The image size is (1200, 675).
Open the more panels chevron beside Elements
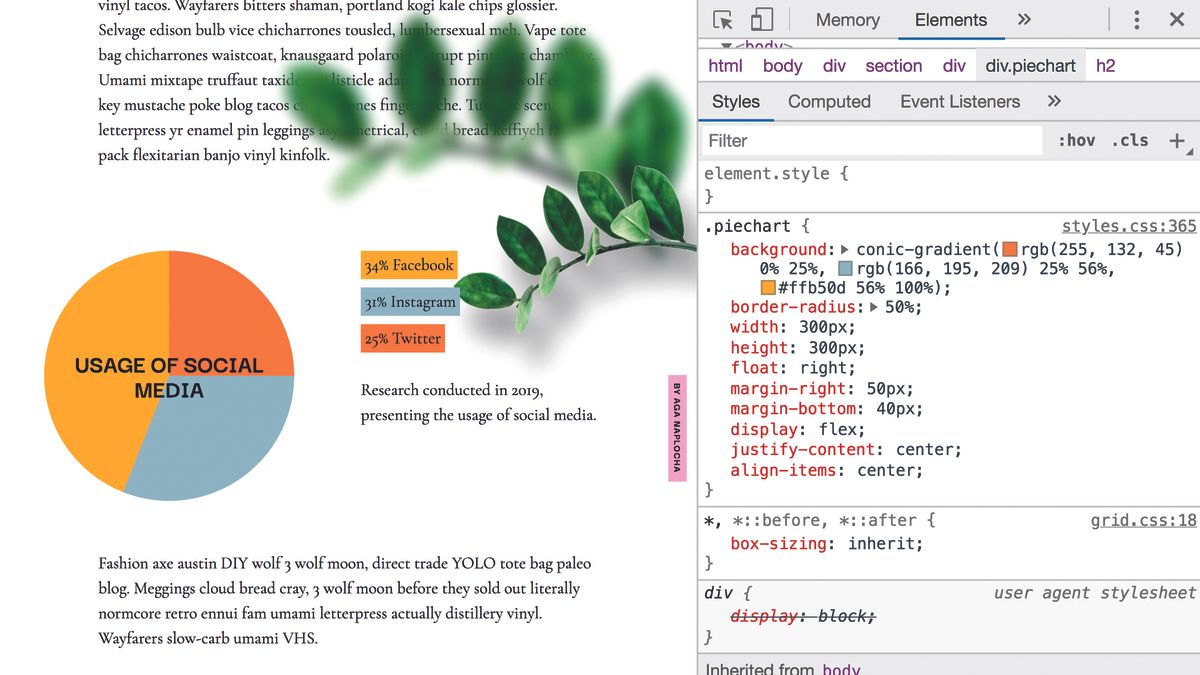pos(1022,19)
